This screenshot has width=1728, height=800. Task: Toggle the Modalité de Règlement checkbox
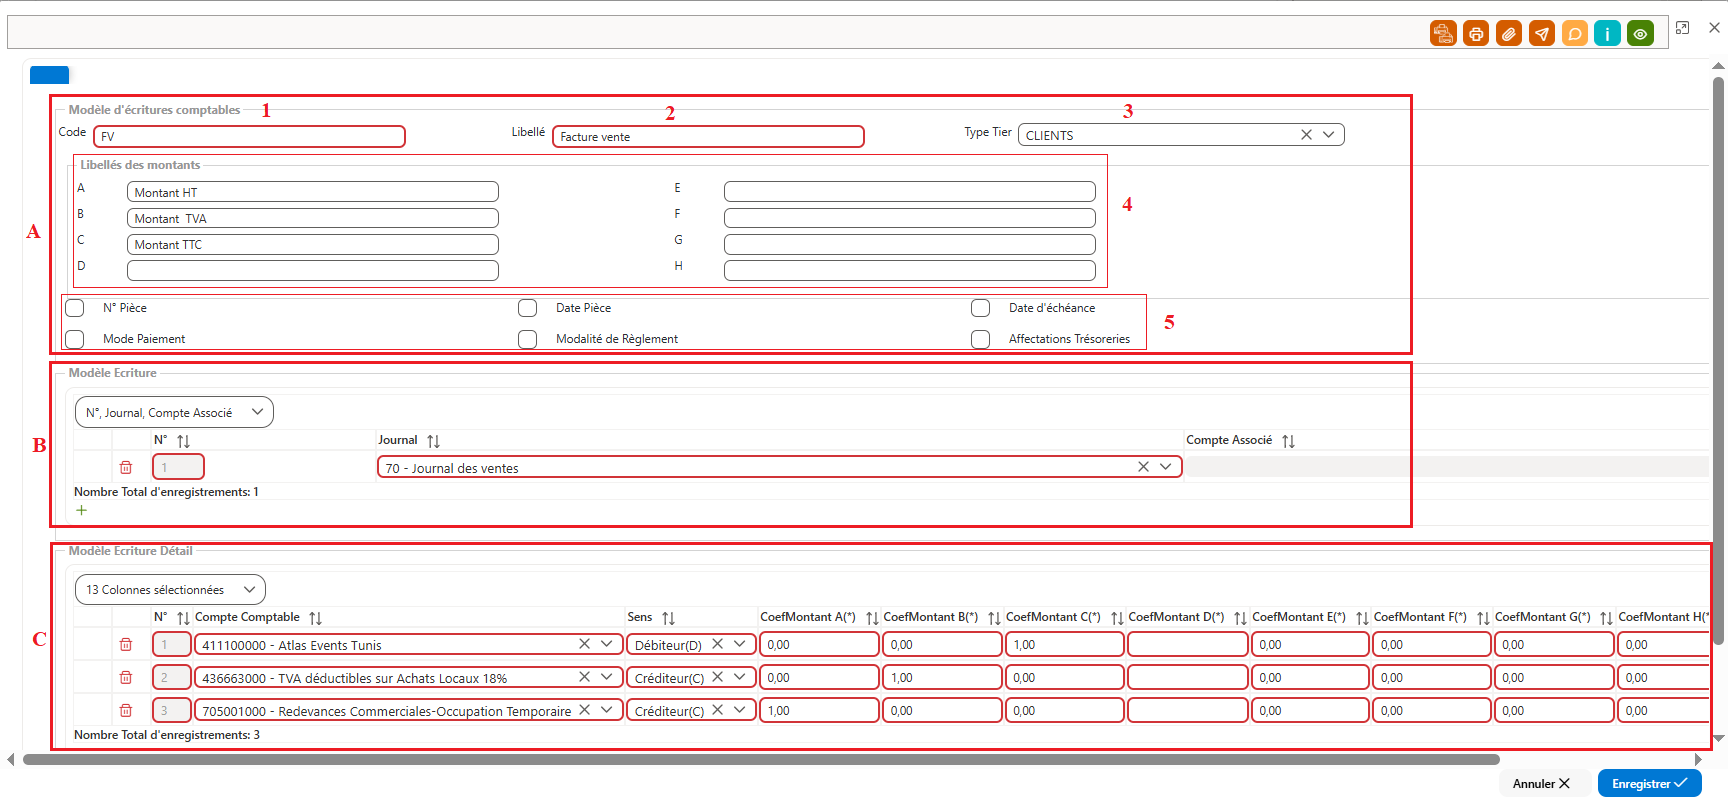point(528,339)
